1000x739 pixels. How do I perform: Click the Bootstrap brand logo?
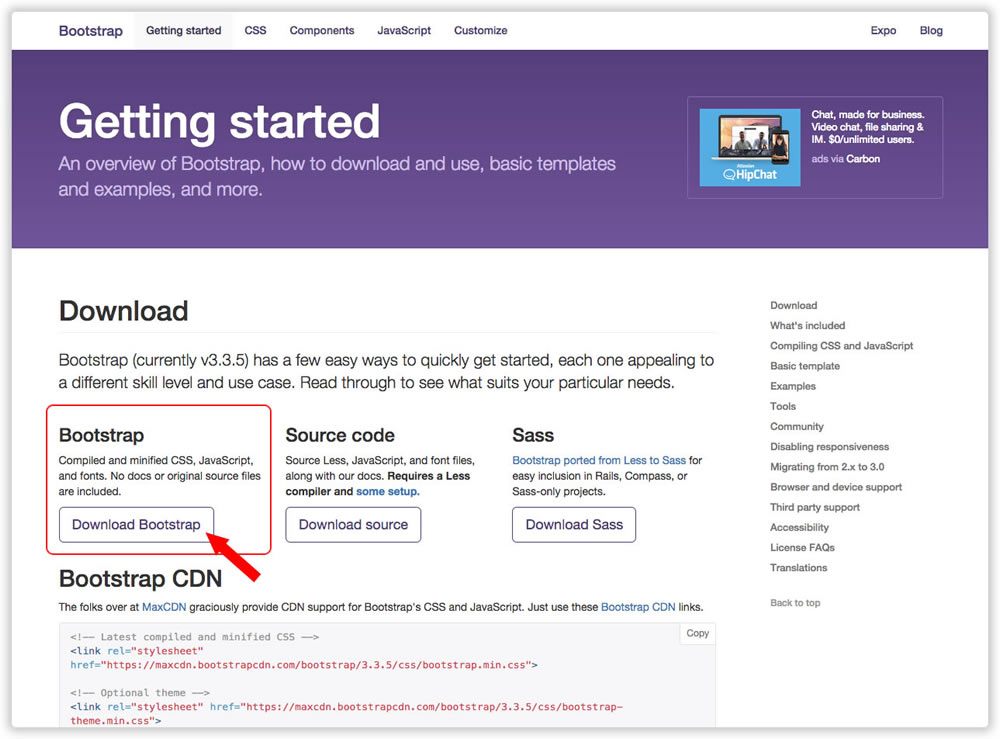(90, 30)
